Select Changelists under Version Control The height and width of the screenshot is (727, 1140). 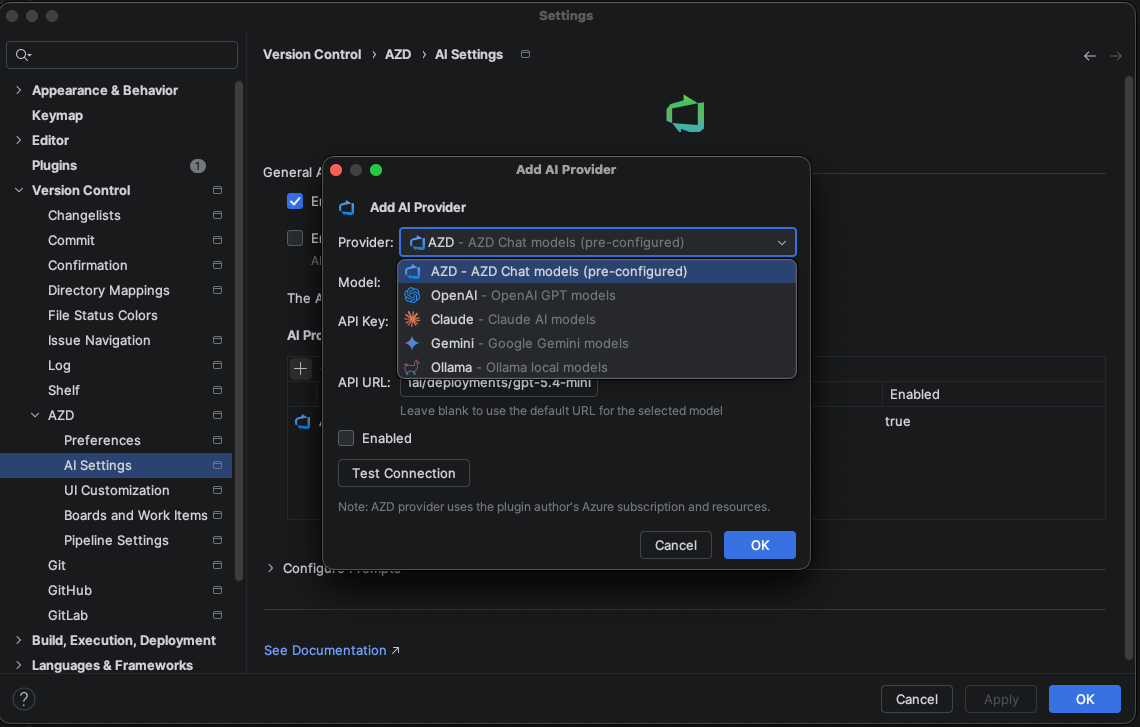pyautogui.click(x=84, y=215)
